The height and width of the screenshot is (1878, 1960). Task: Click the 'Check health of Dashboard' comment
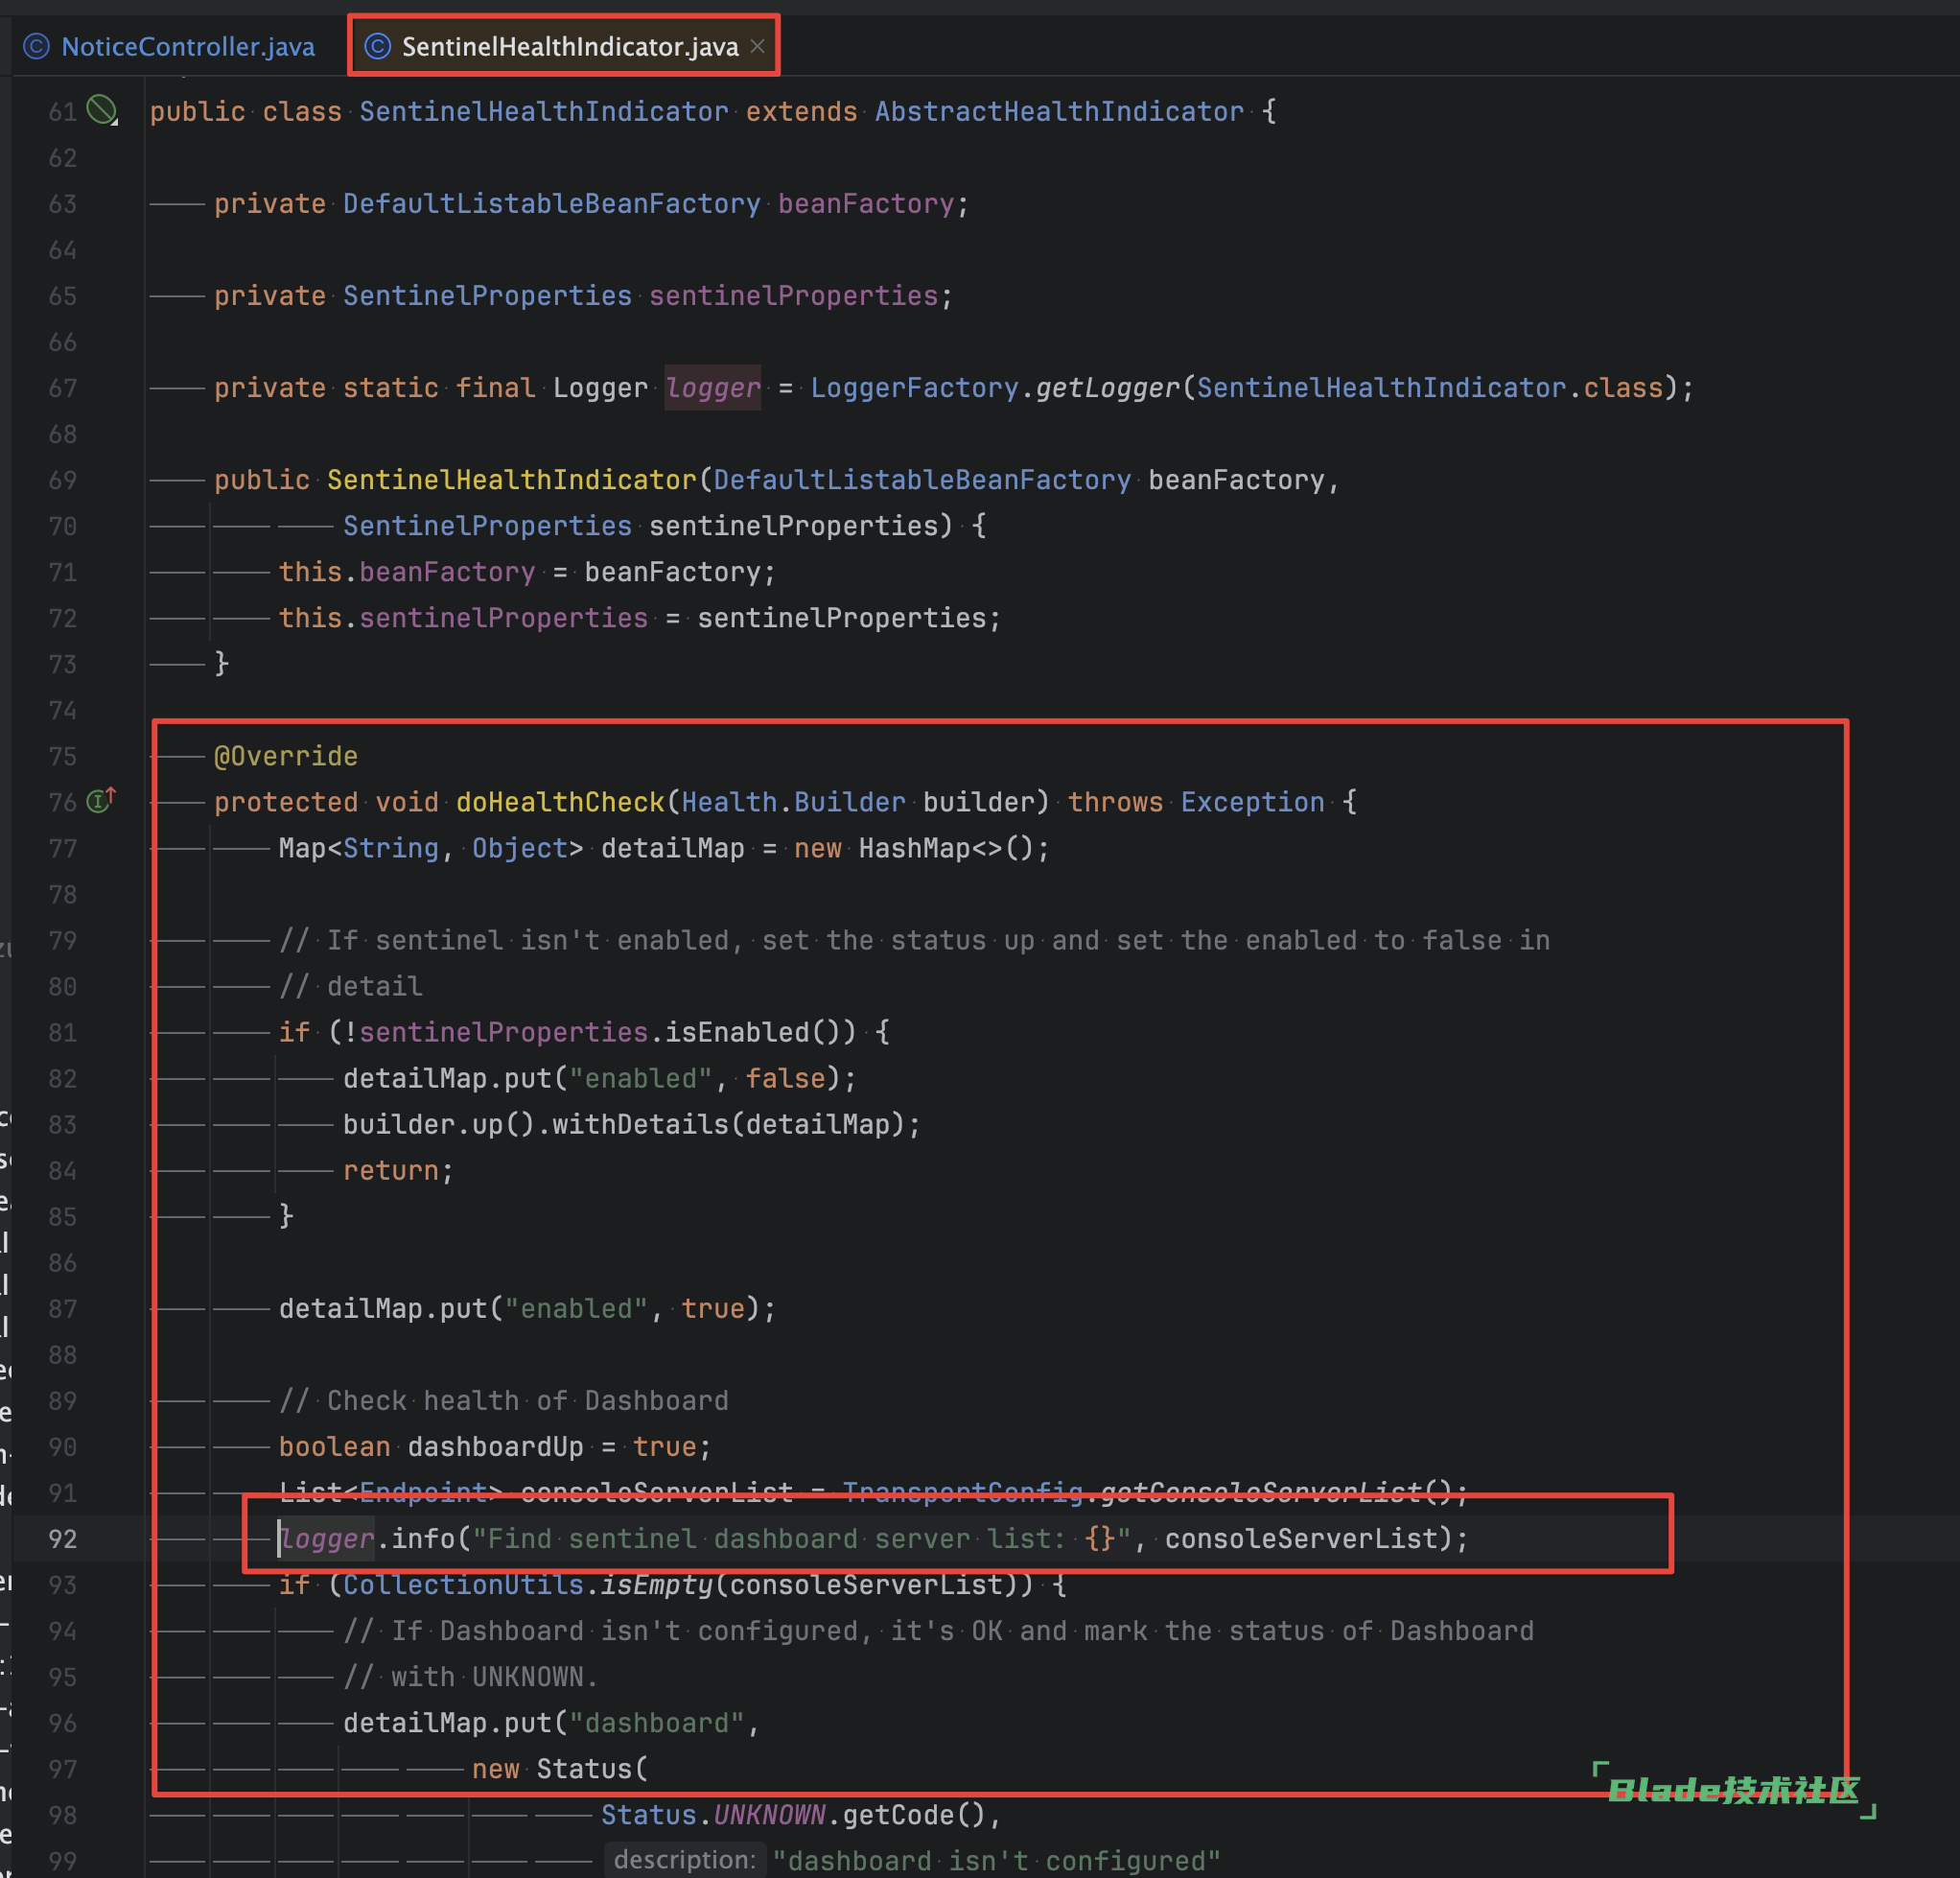[x=504, y=1399]
